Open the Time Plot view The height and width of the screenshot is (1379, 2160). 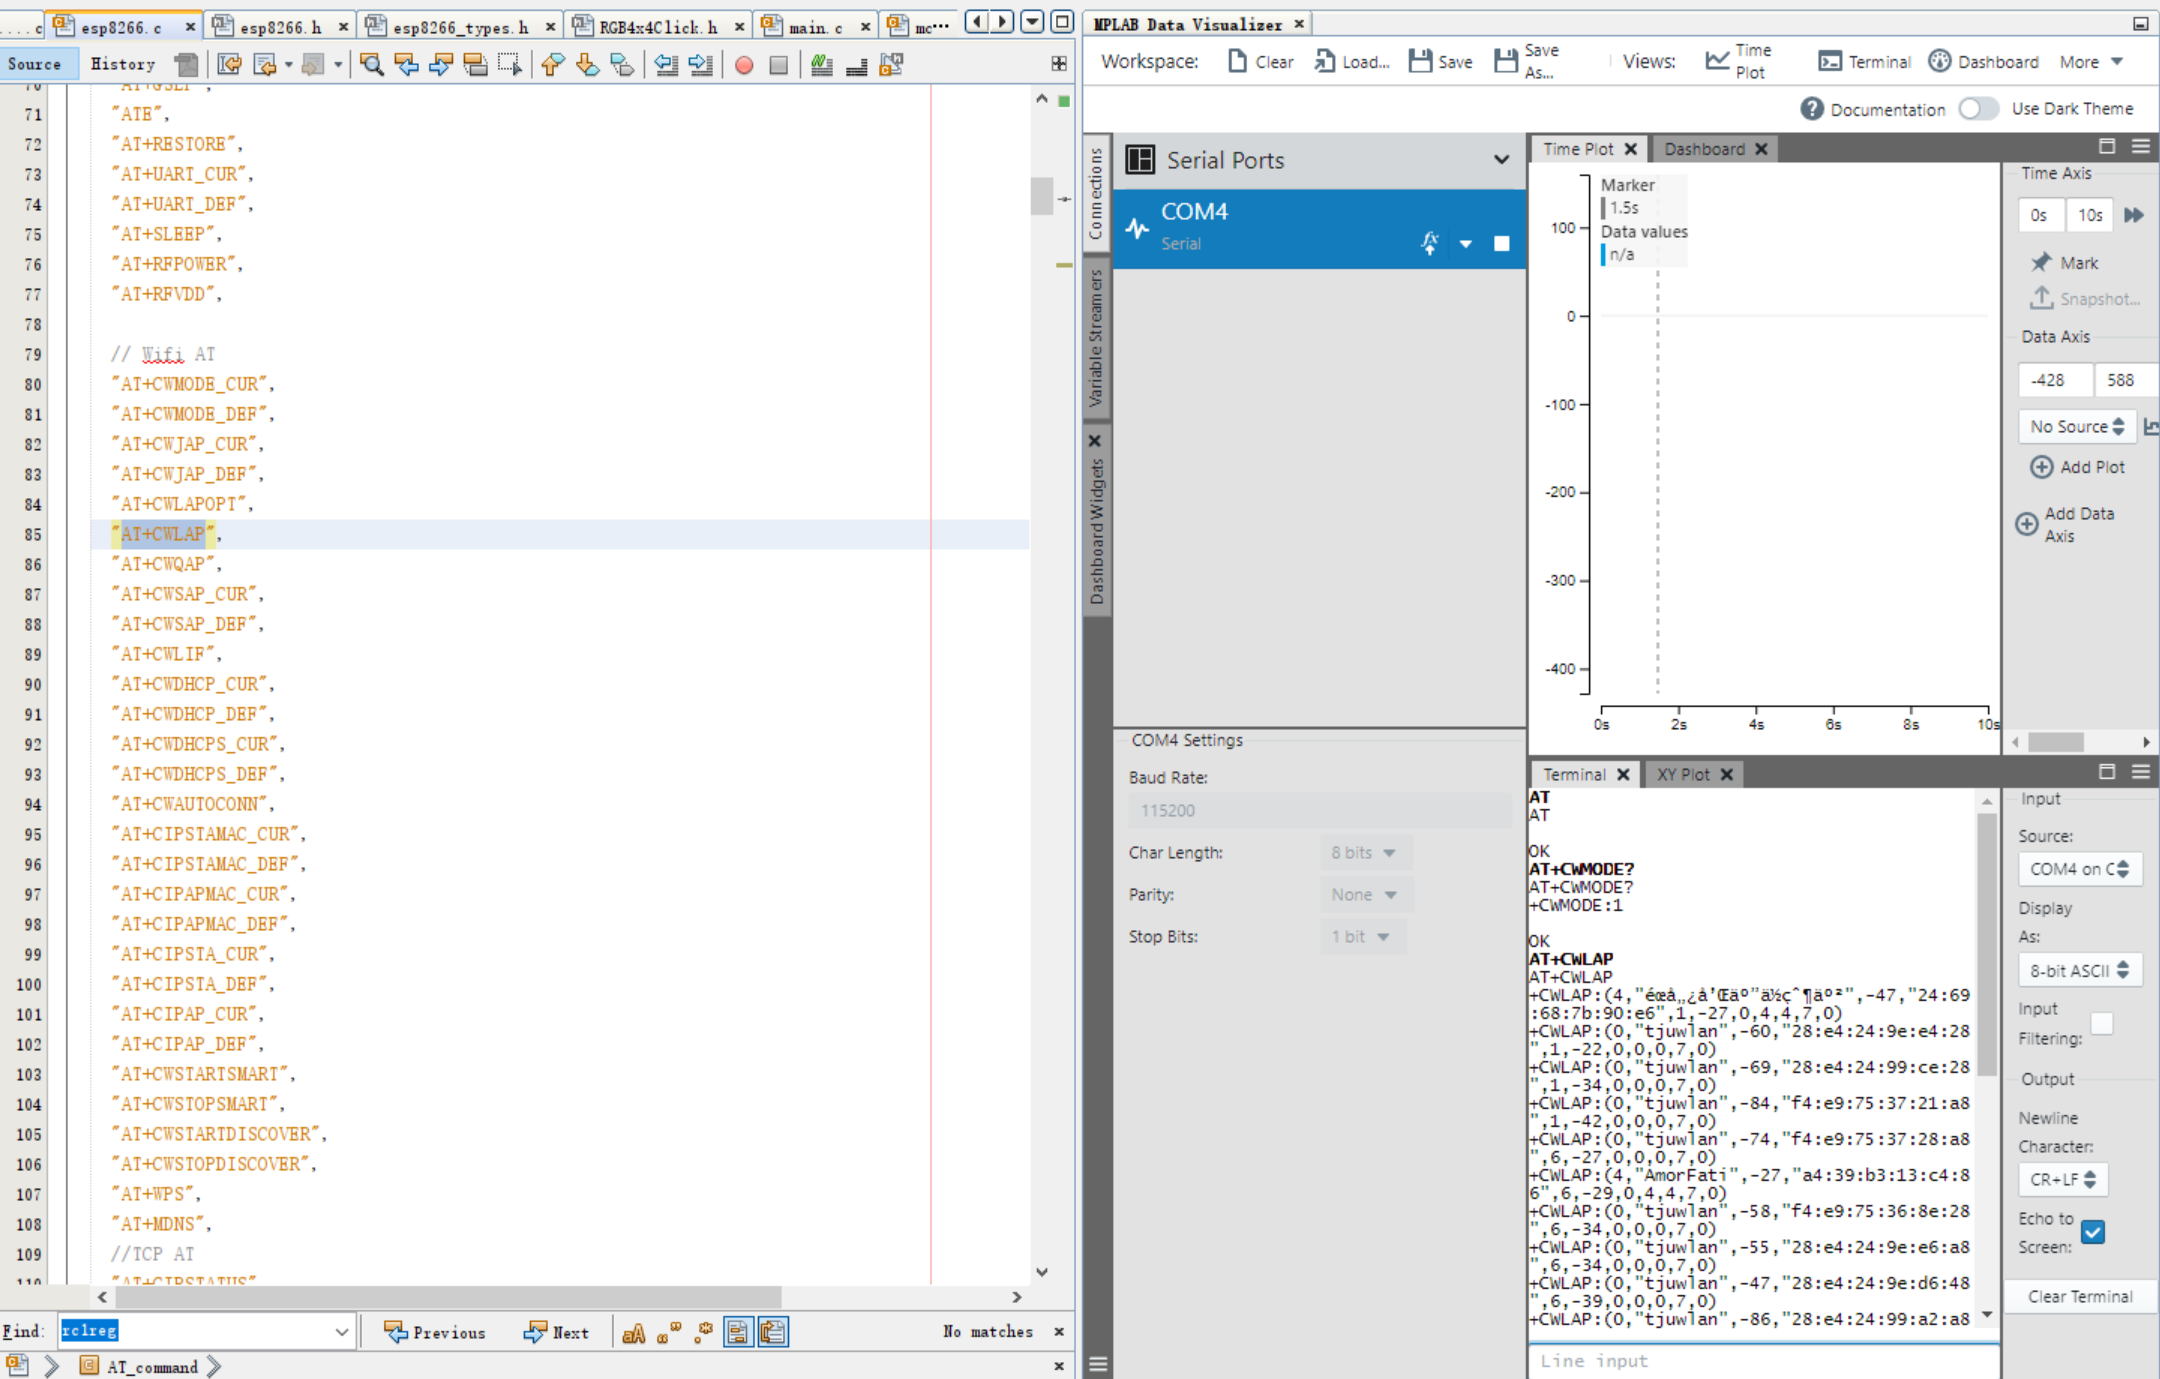1738,62
